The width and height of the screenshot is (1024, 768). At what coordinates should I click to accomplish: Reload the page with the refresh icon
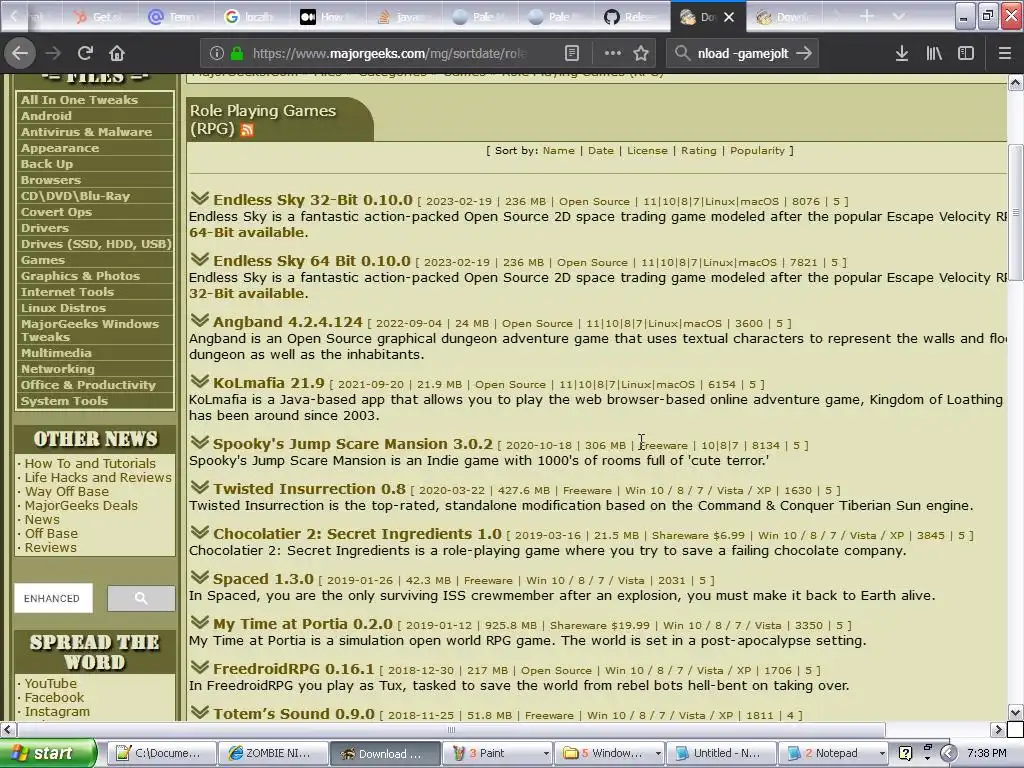pos(85,53)
